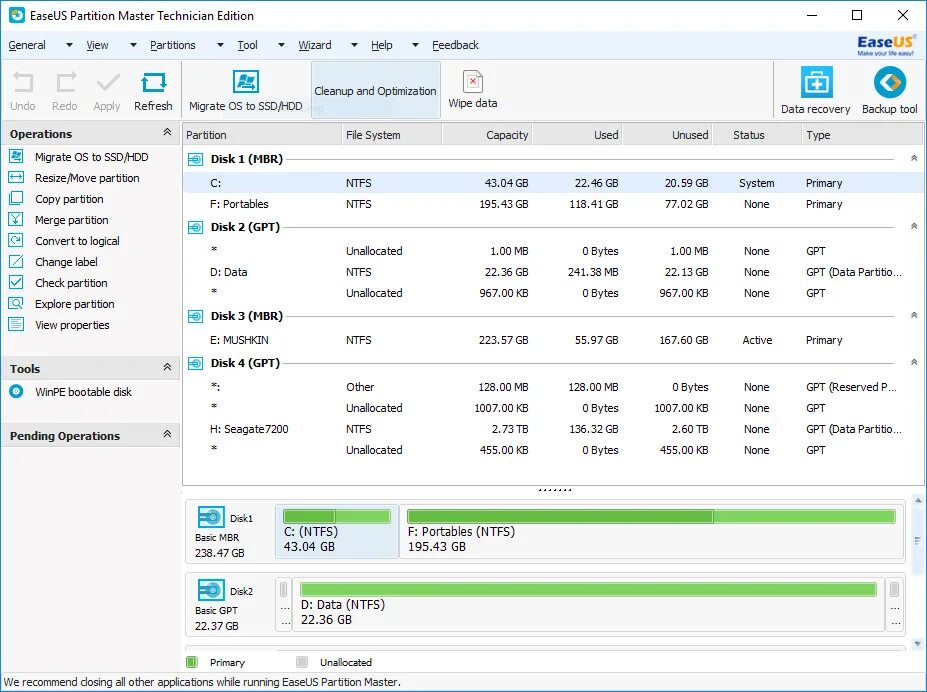Open the General menu
This screenshot has width=927, height=692.
tap(27, 45)
